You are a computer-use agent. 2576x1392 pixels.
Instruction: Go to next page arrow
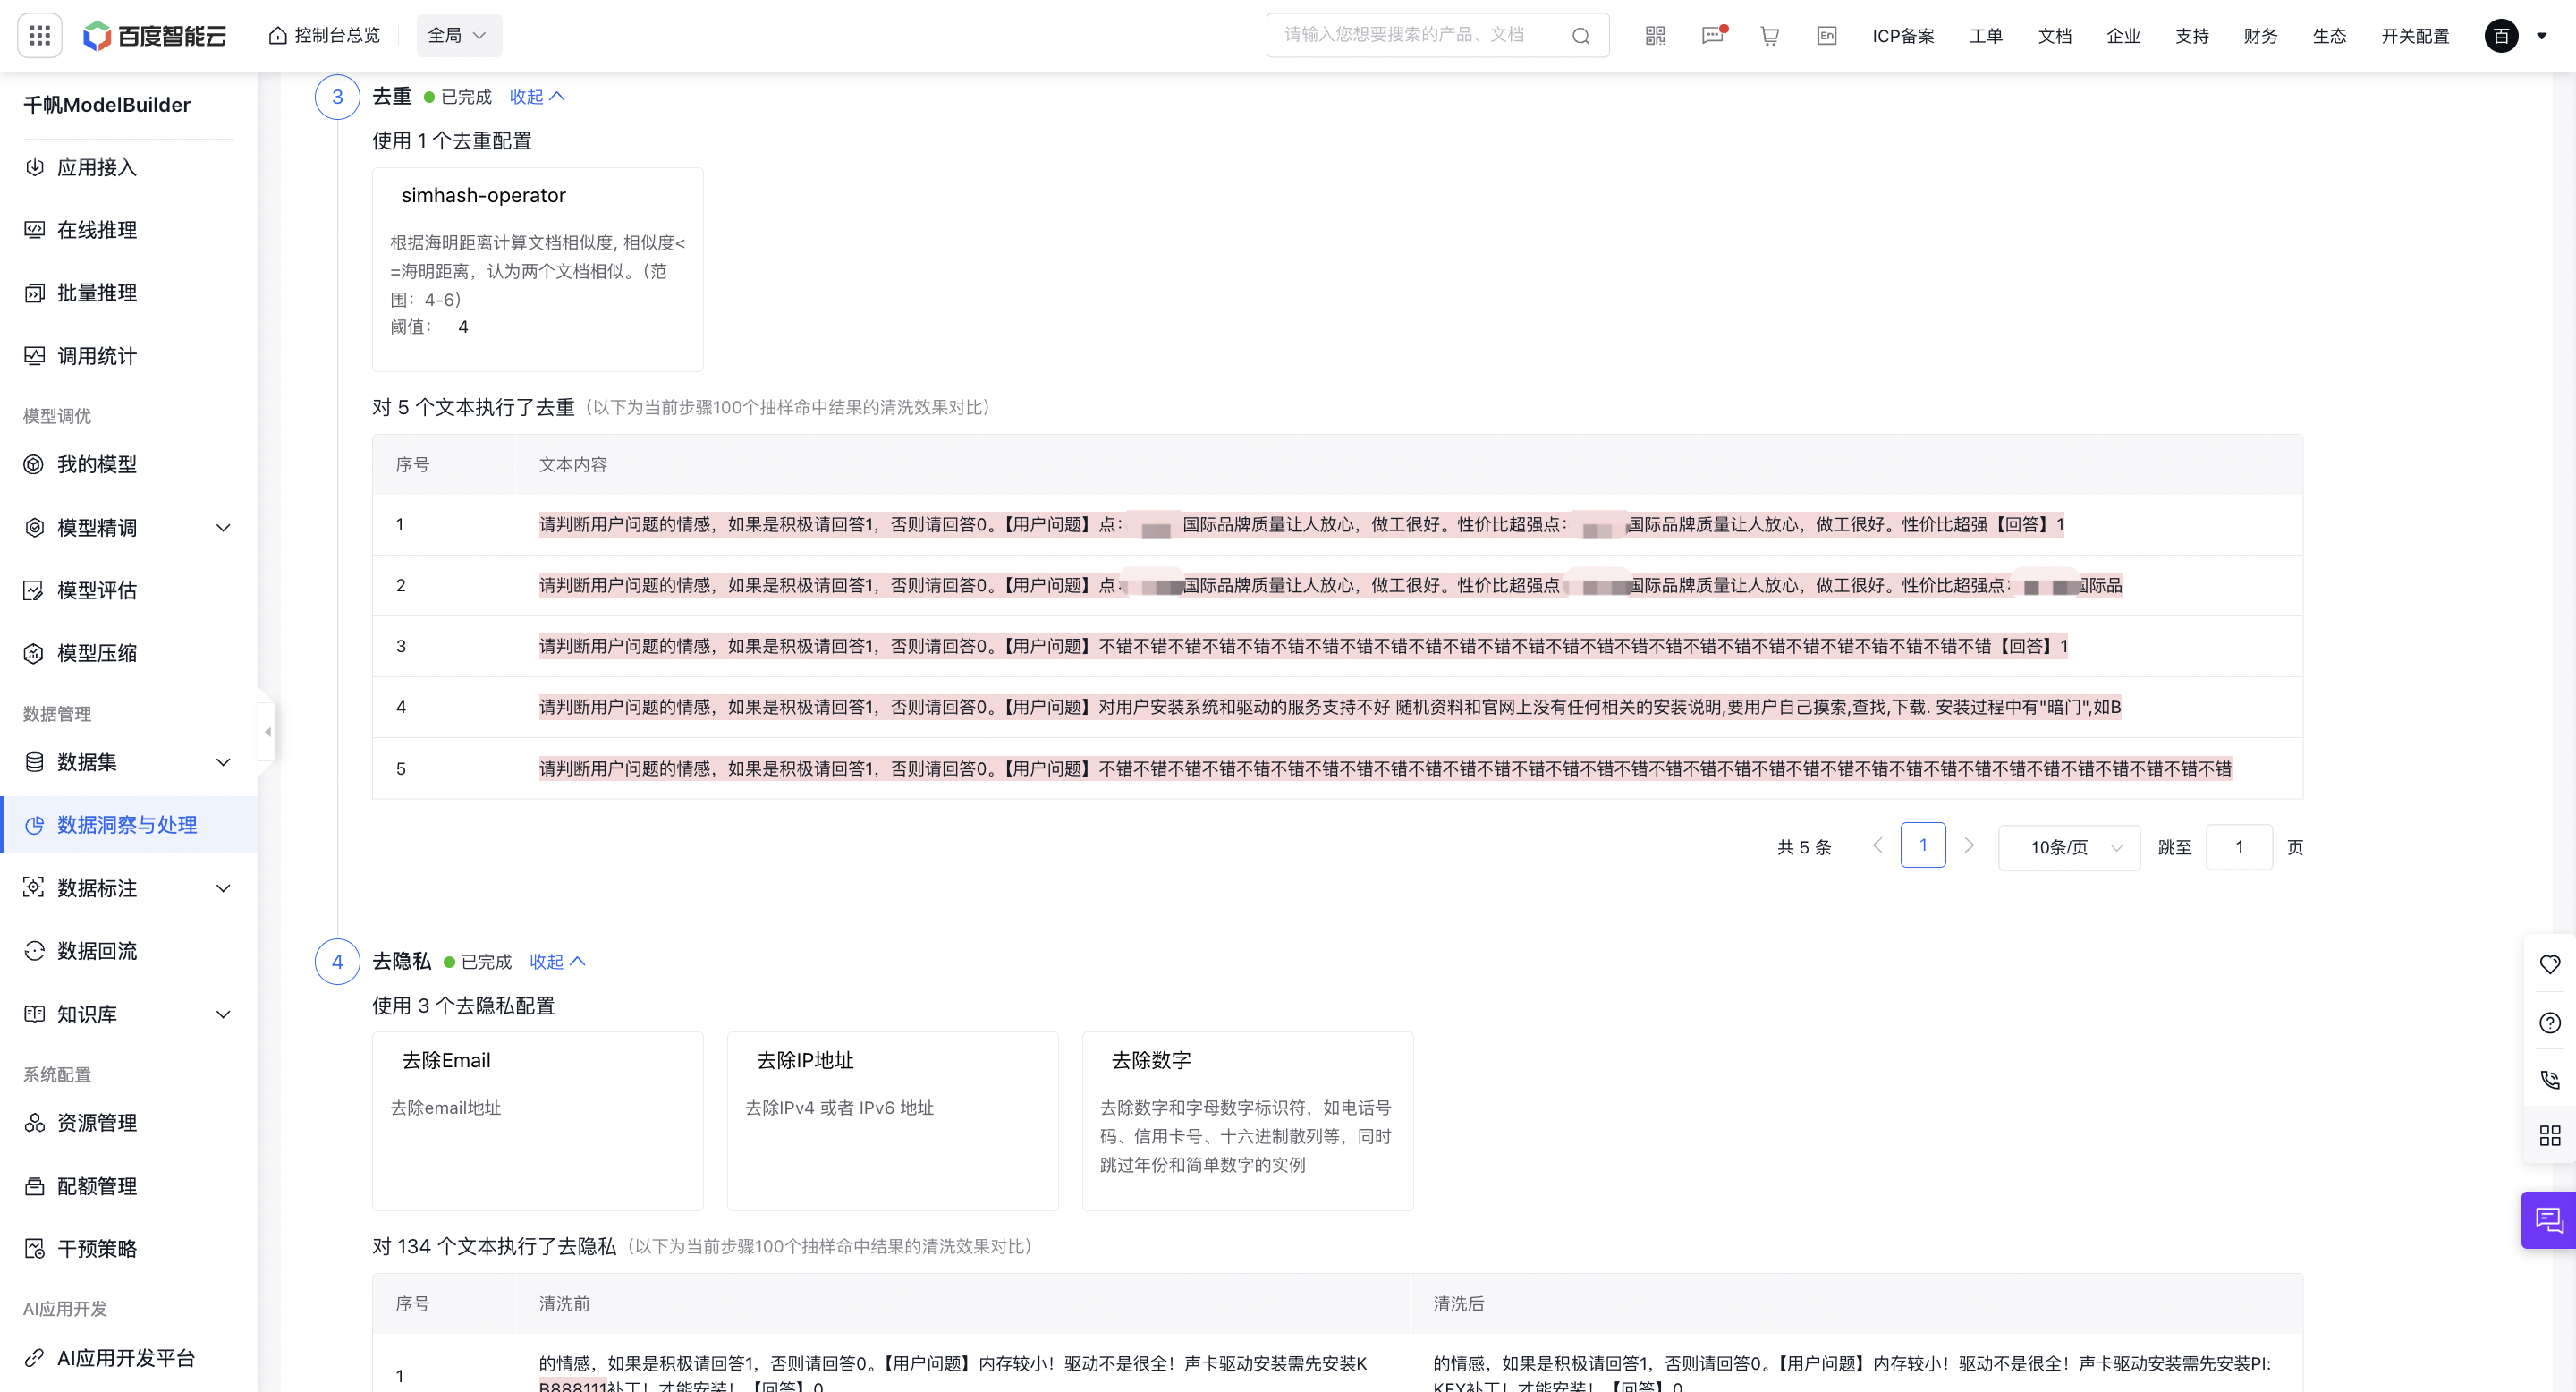(x=1969, y=846)
